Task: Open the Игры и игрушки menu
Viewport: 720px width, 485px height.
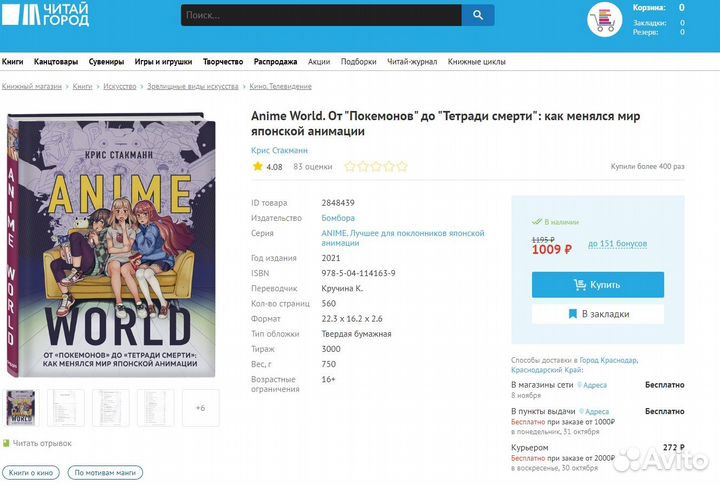Action: tap(163, 62)
